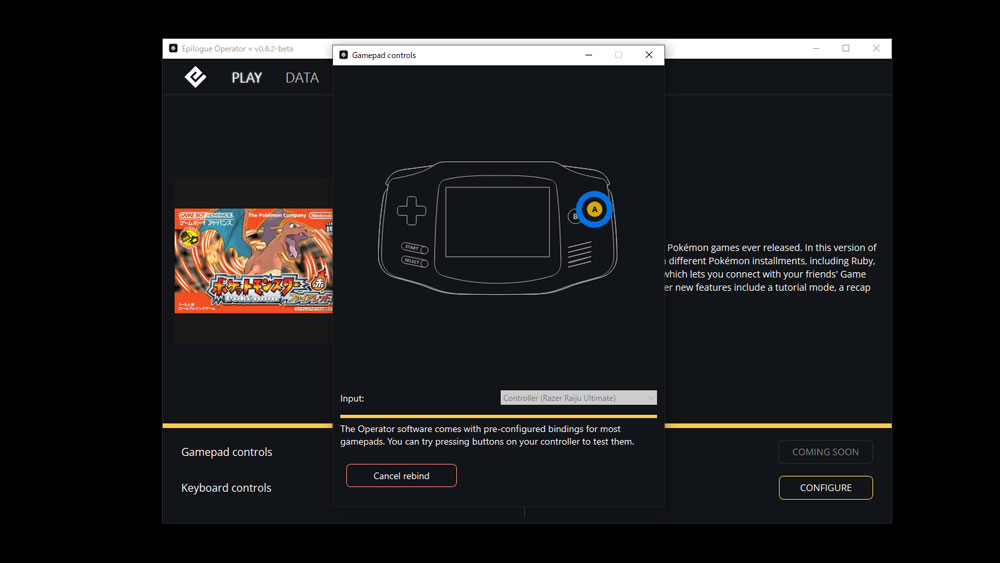This screenshot has width=1000, height=563.
Task: Click the GBA screen in the diagram
Action: pos(498,220)
